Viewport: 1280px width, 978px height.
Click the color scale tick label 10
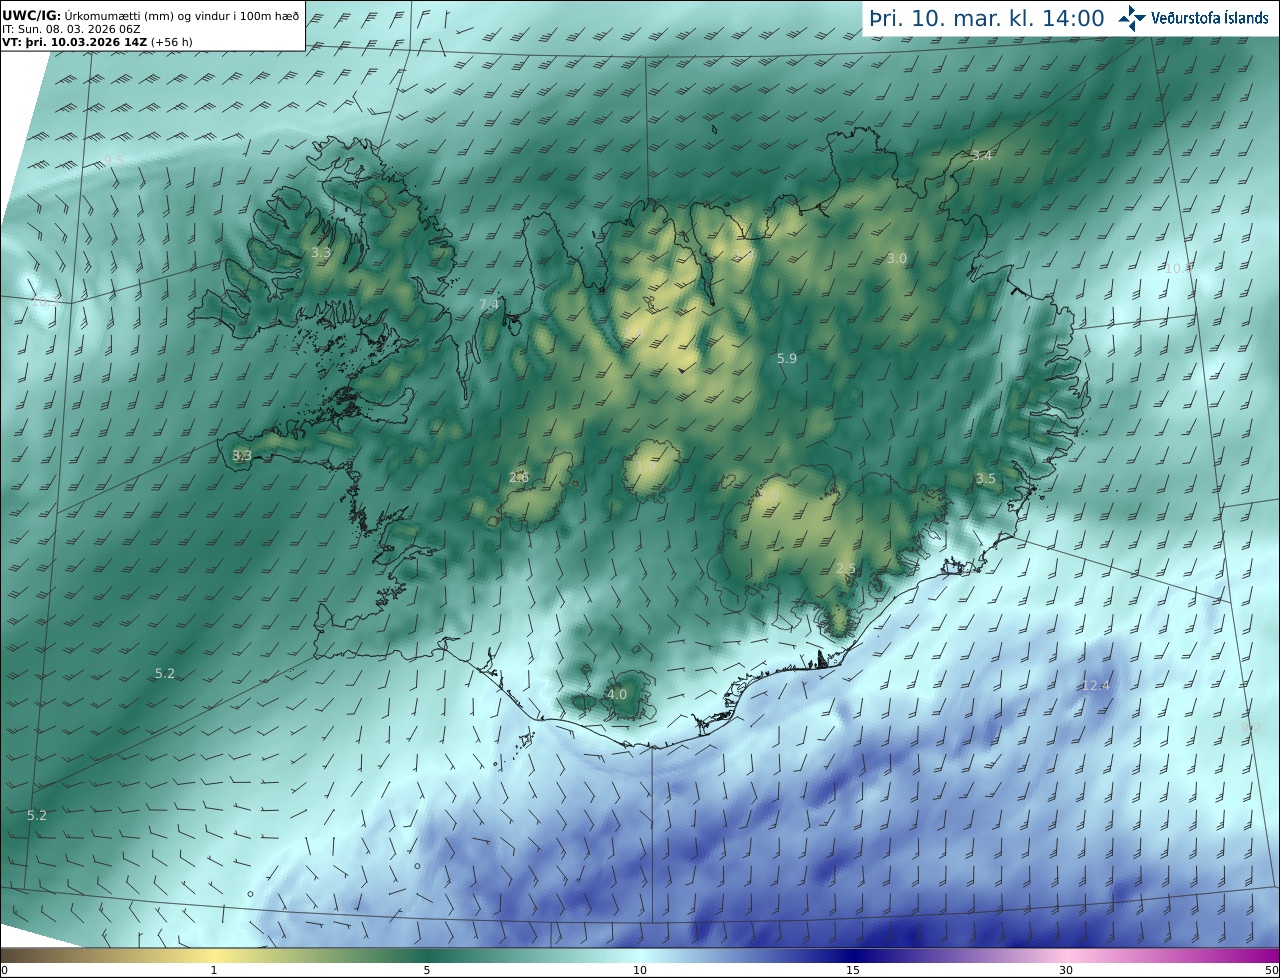[x=640, y=970]
